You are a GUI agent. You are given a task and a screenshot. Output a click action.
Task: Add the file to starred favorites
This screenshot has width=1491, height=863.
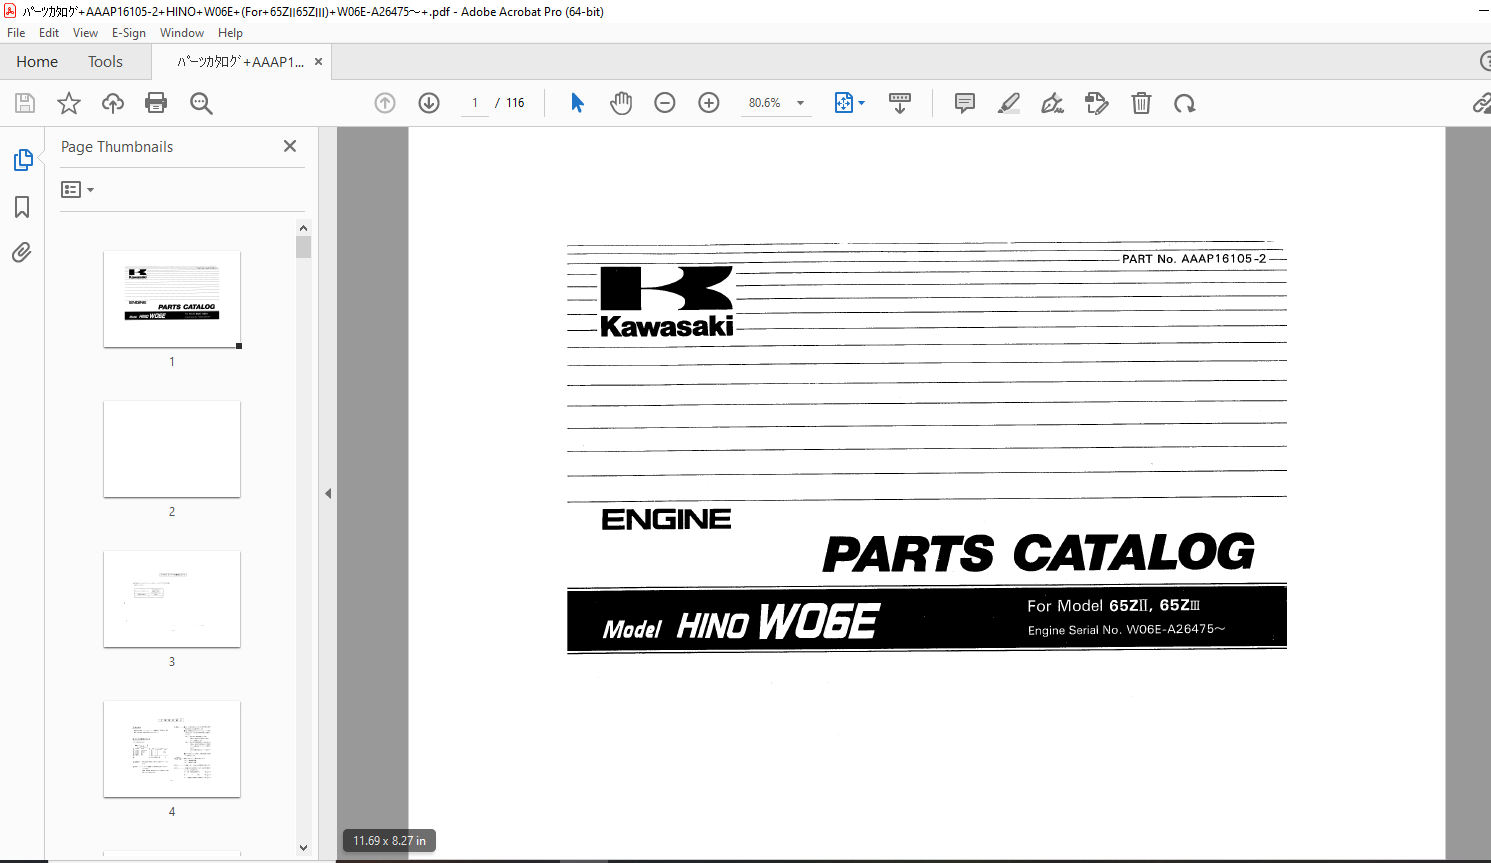pos(69,103)
